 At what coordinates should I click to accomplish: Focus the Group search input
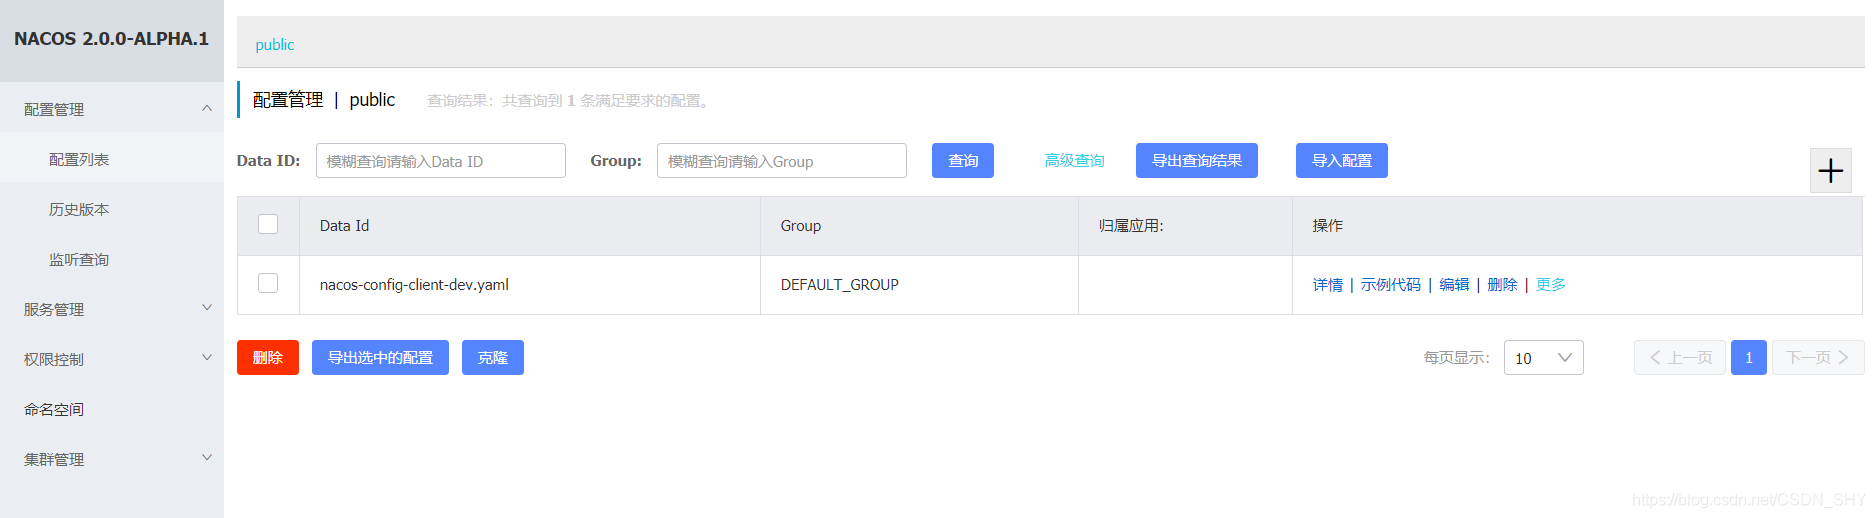pos(782,160)
